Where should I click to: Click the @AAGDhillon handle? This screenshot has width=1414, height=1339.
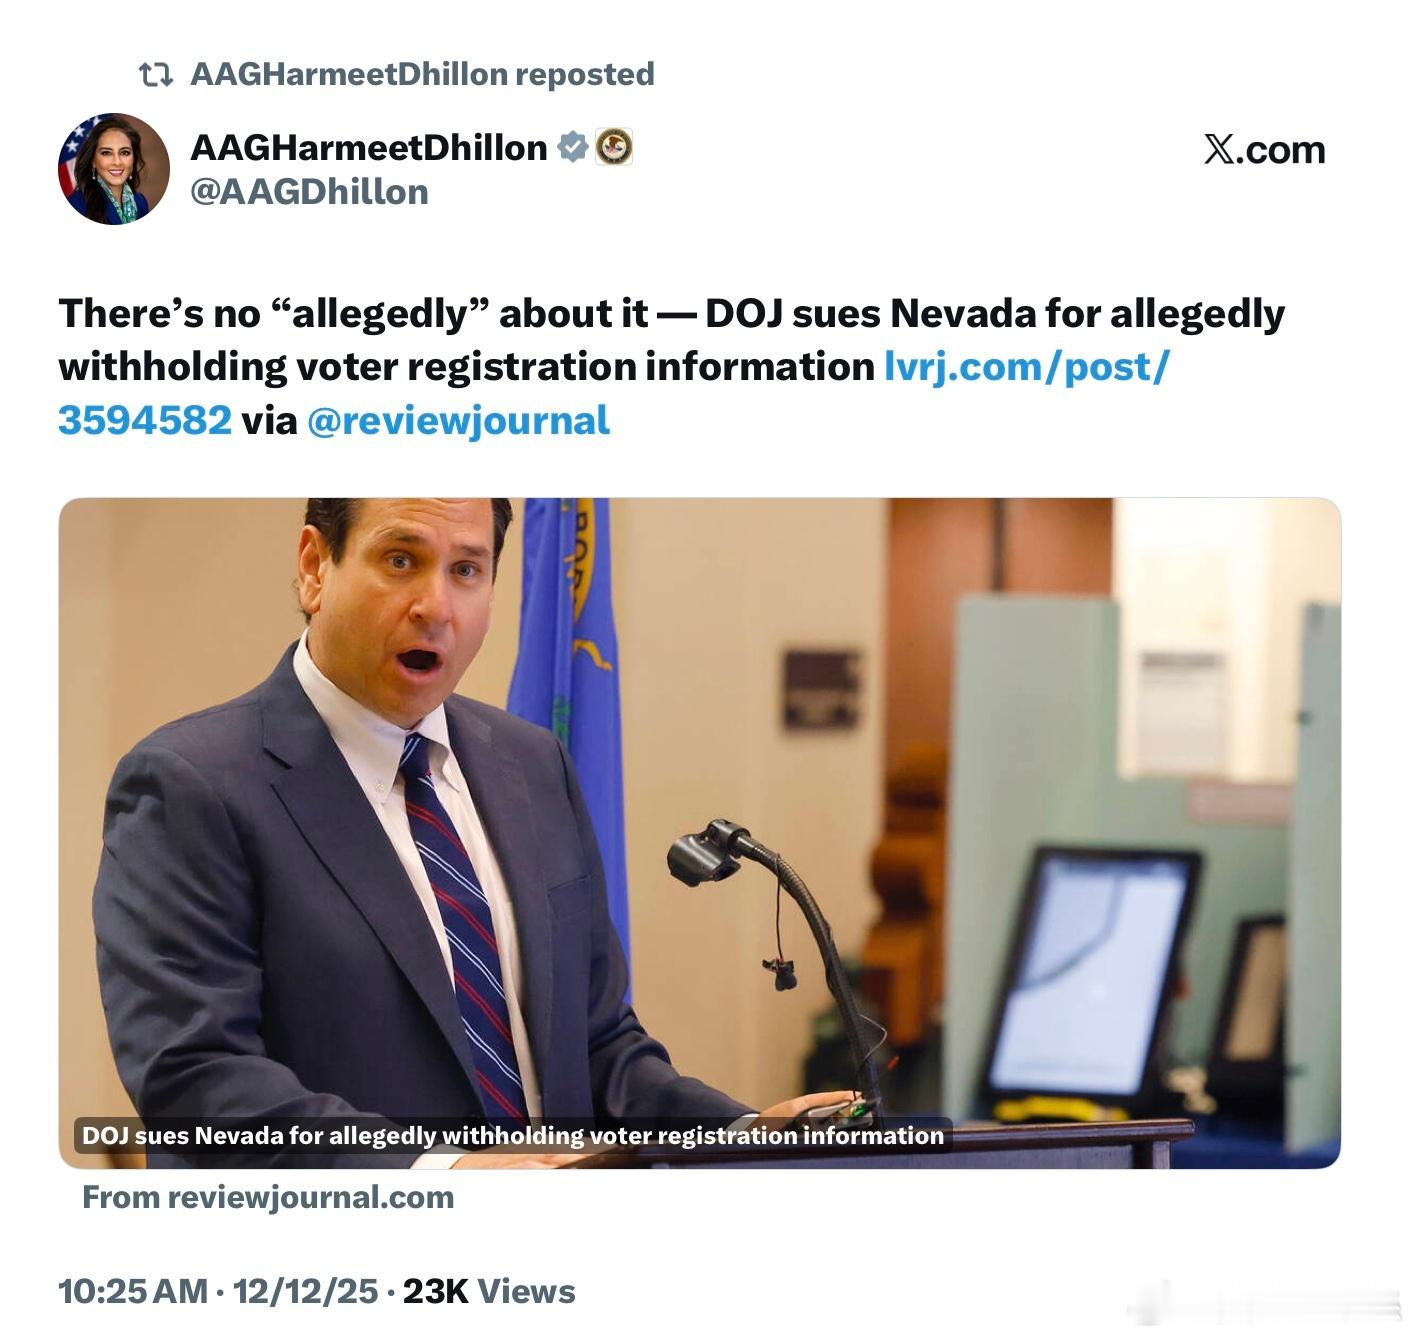tap(309, 192)
